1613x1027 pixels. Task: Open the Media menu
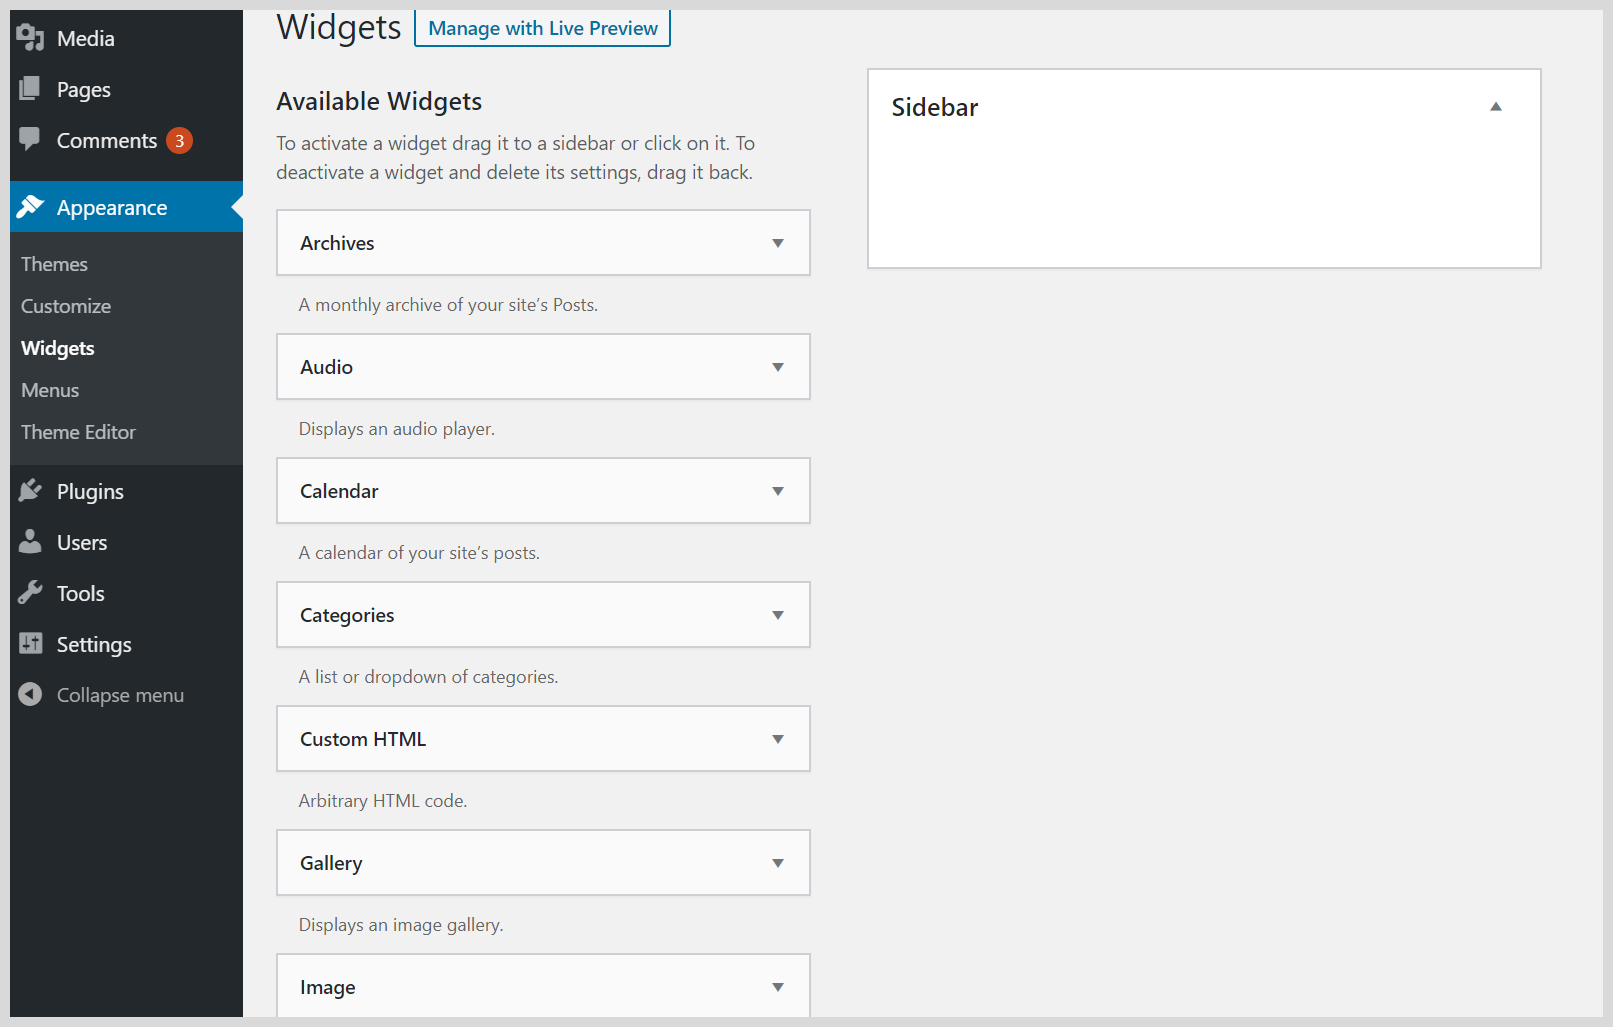[x=126, y=38]
